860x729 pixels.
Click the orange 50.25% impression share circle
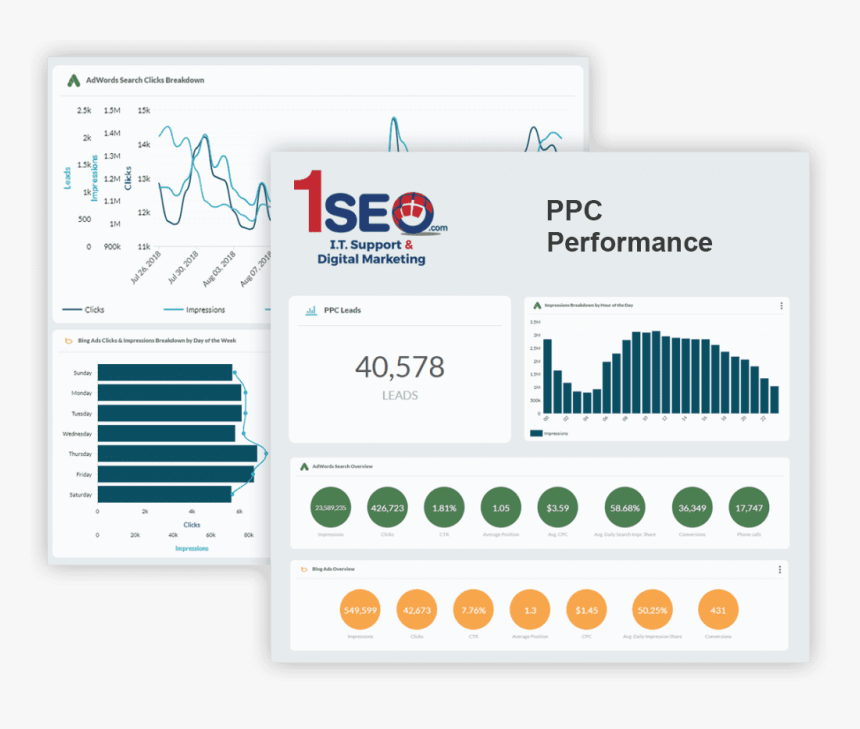tap(653, 610)
